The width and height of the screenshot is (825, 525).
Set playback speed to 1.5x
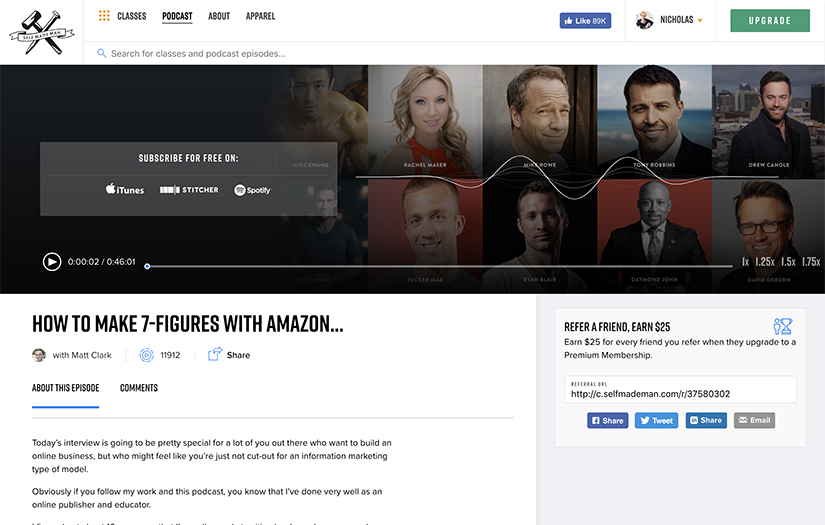click(788, 261)
